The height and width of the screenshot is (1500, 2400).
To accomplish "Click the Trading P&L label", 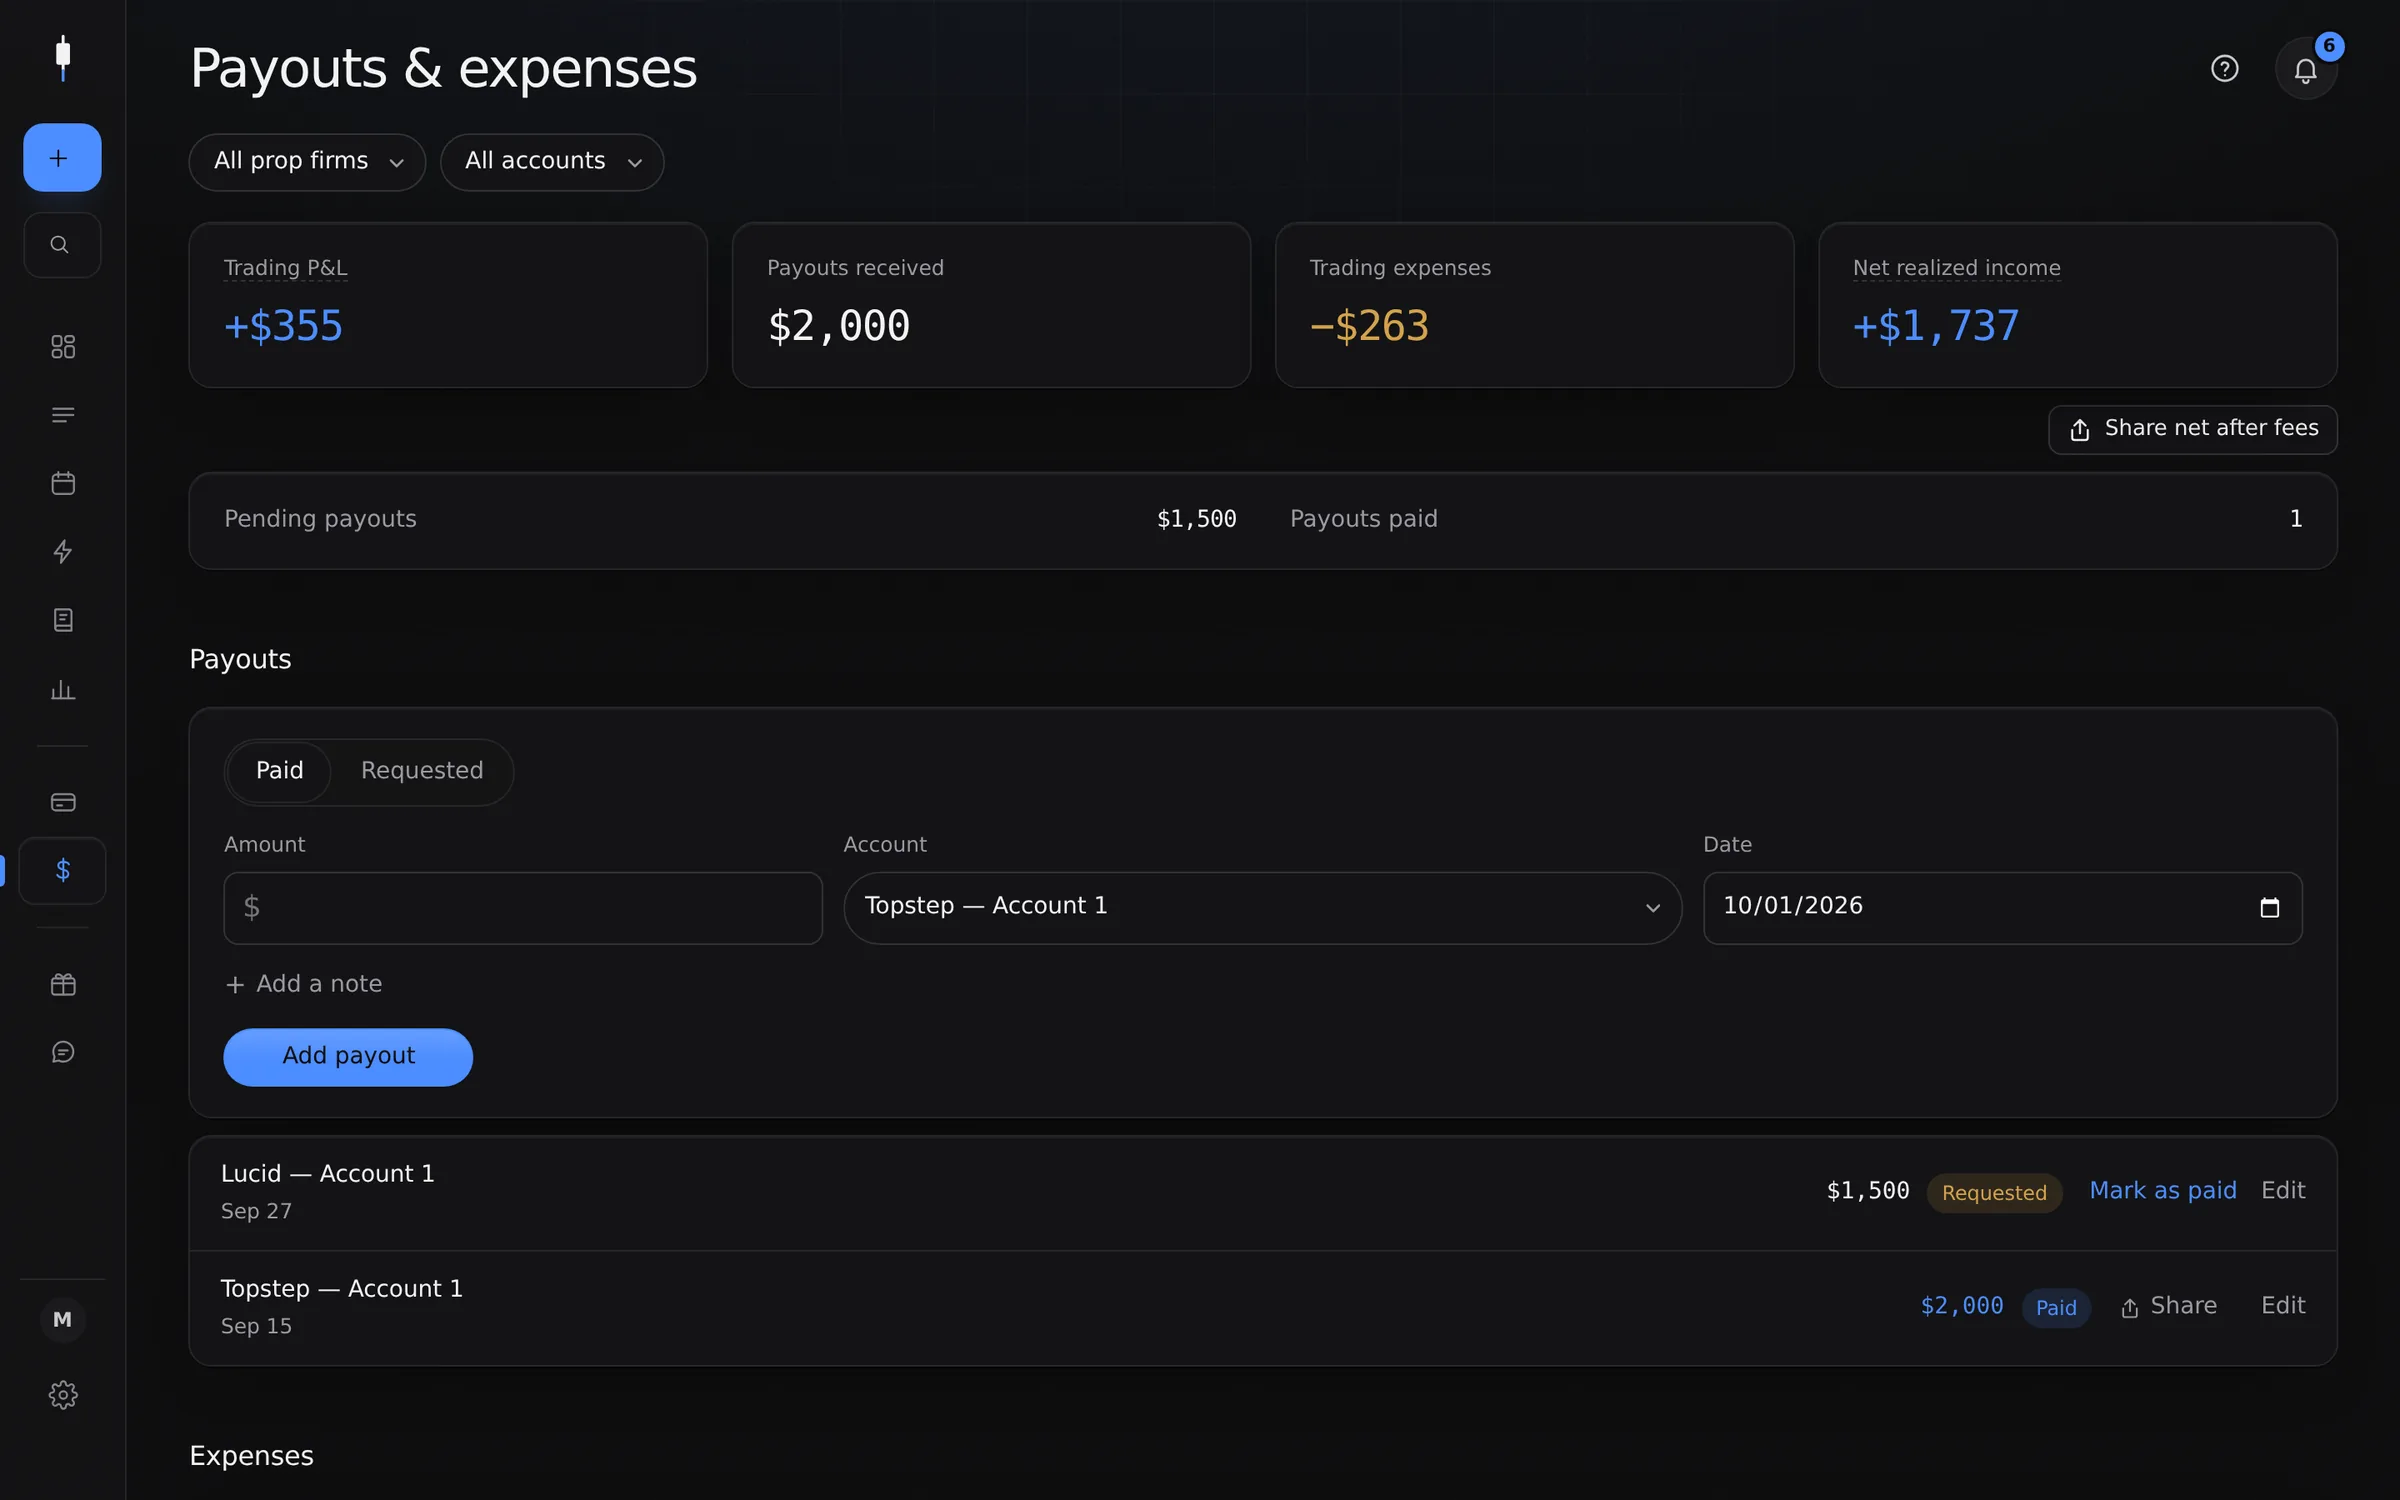I will [x=286, y=268].
